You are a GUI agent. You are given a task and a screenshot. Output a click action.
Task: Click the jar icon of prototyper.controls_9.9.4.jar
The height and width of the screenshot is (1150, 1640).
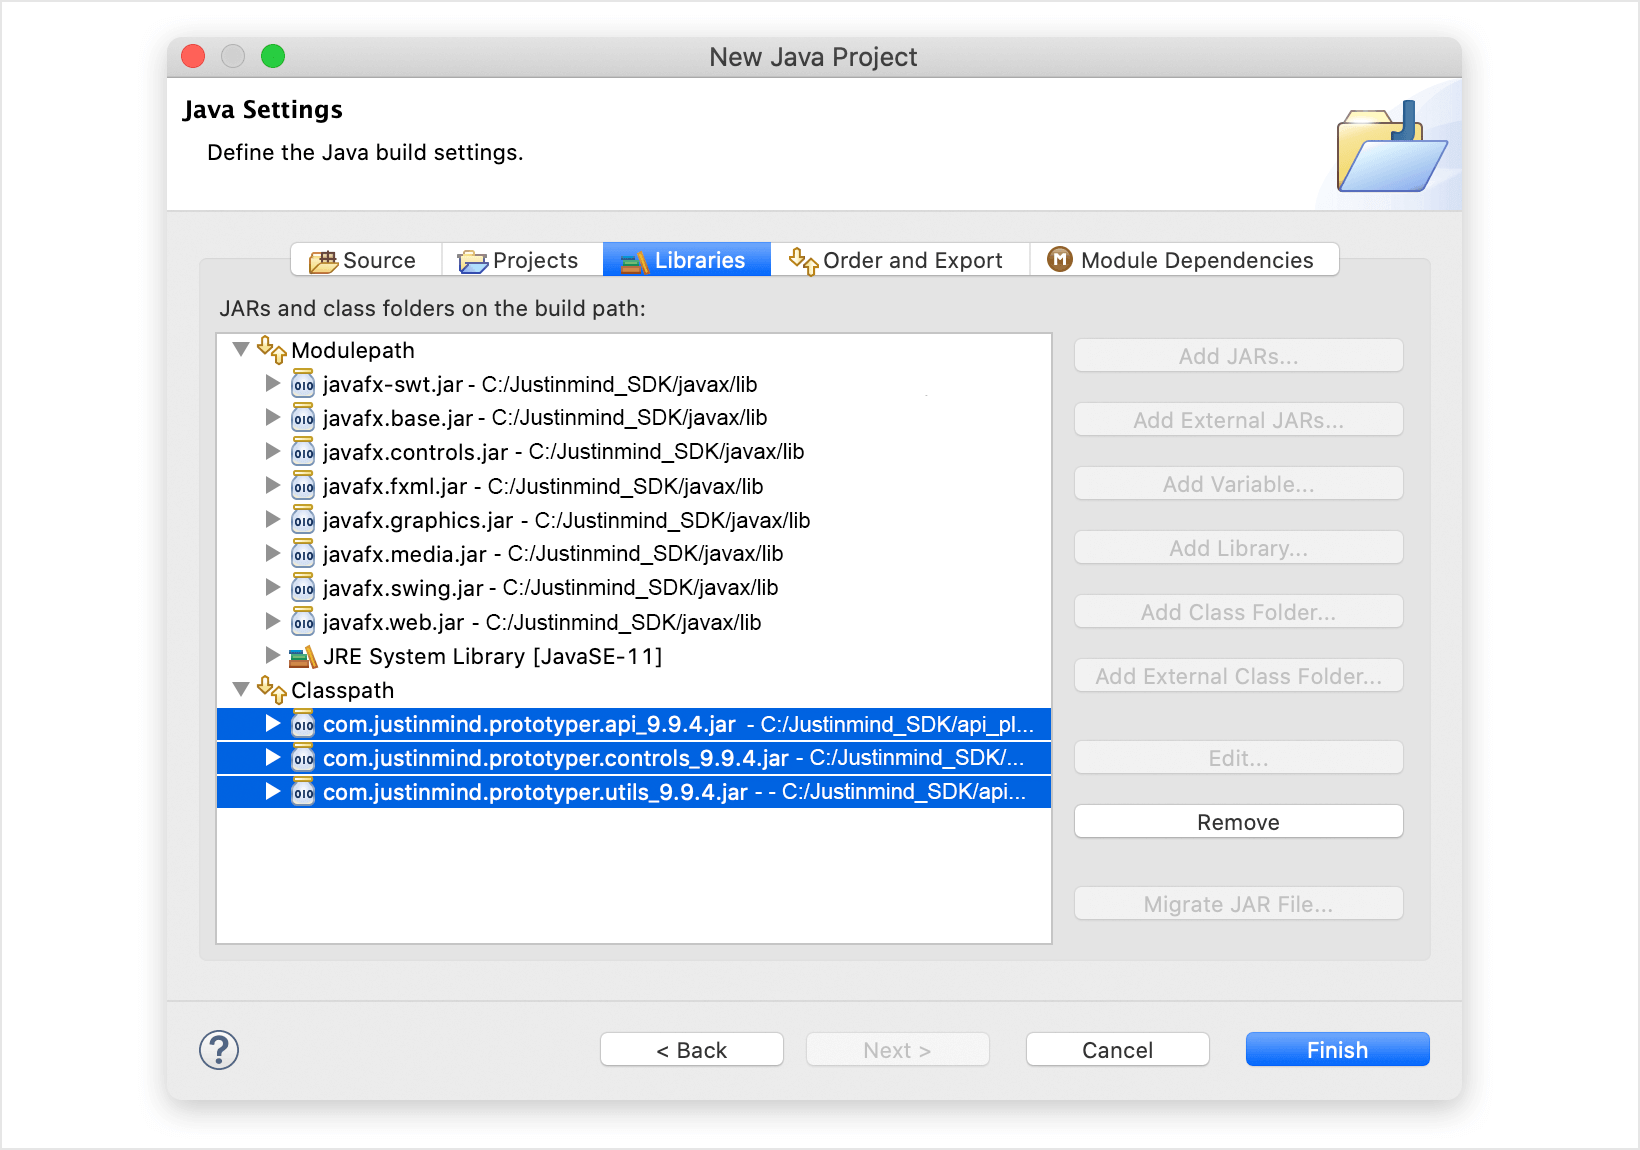point(303,758)
